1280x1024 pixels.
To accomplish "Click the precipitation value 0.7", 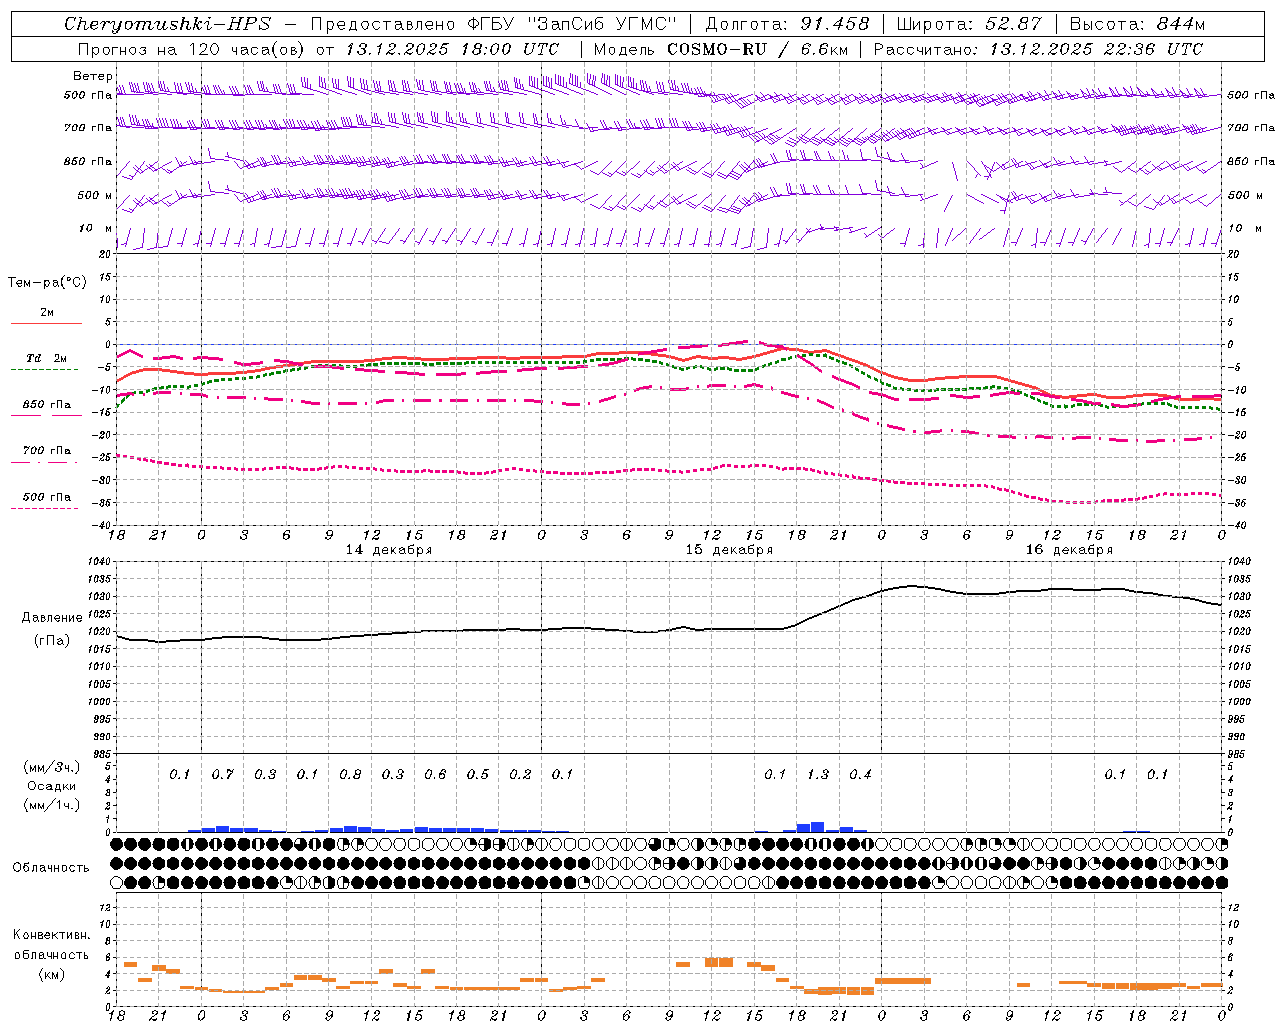I will click(222, 775).
